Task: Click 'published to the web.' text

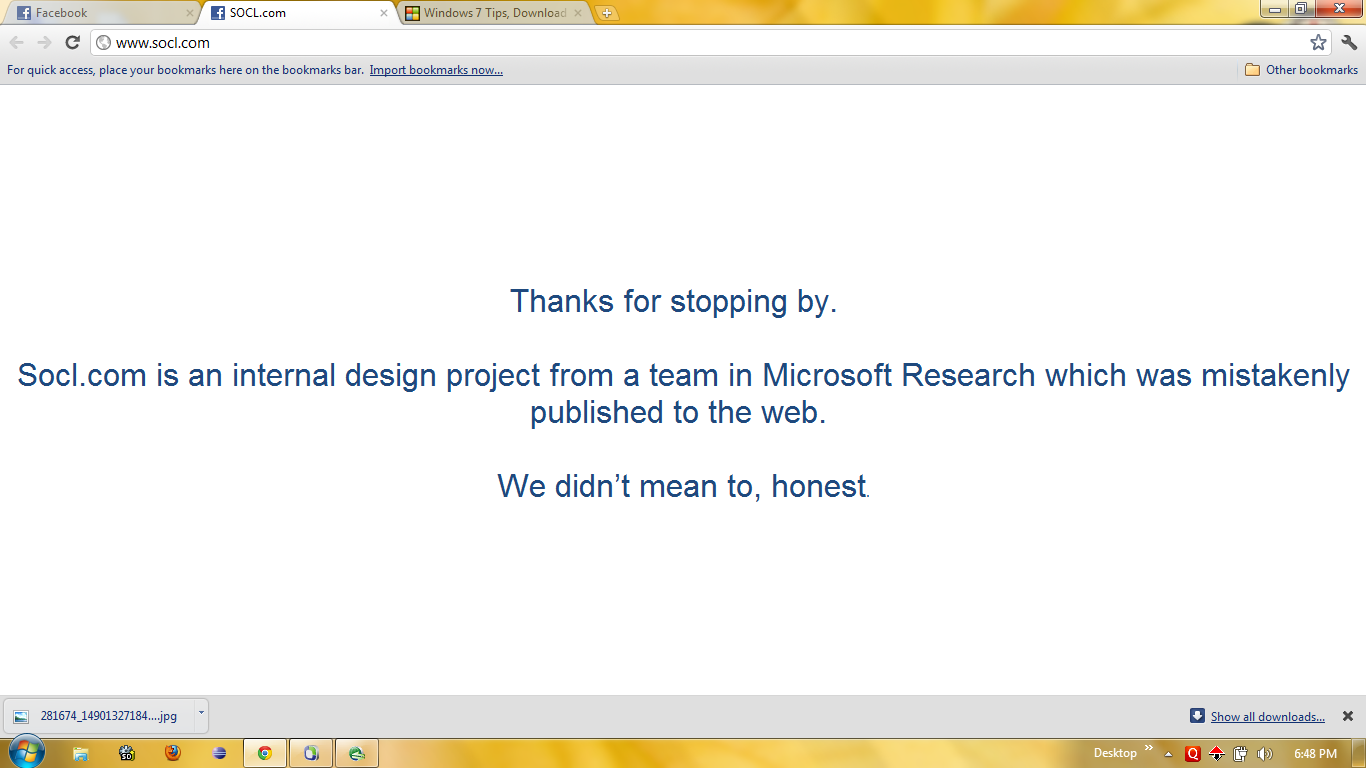Action: tap(678, 412)
